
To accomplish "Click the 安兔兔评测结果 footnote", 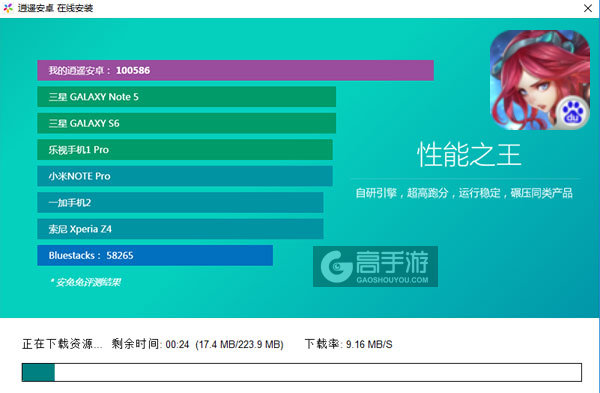I will [x=86, y=282].
